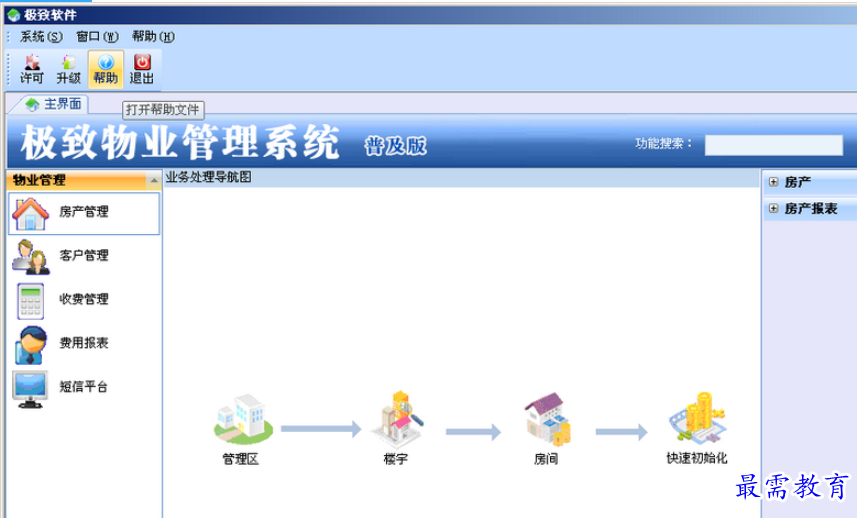Open the 许可 license toolbar icon

(32, 69)
